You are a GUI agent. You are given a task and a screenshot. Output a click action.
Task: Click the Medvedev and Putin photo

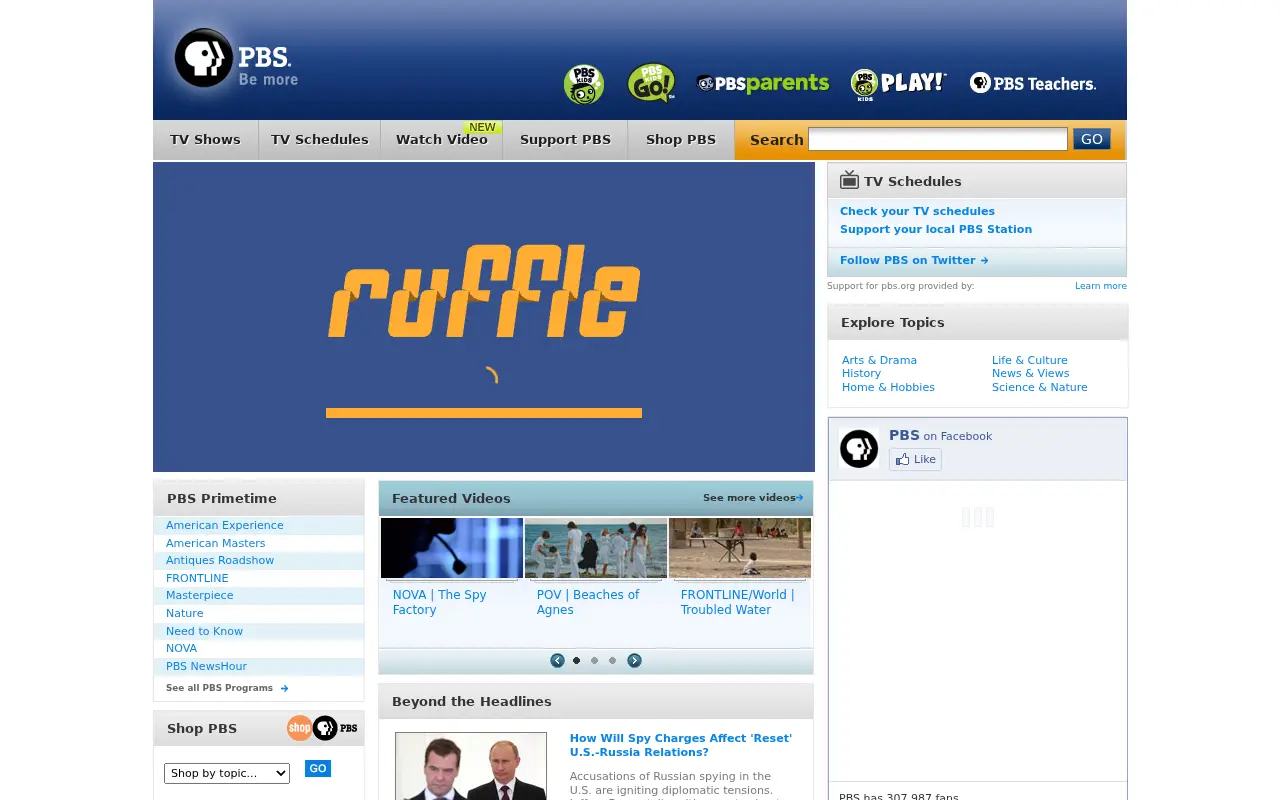471,766
